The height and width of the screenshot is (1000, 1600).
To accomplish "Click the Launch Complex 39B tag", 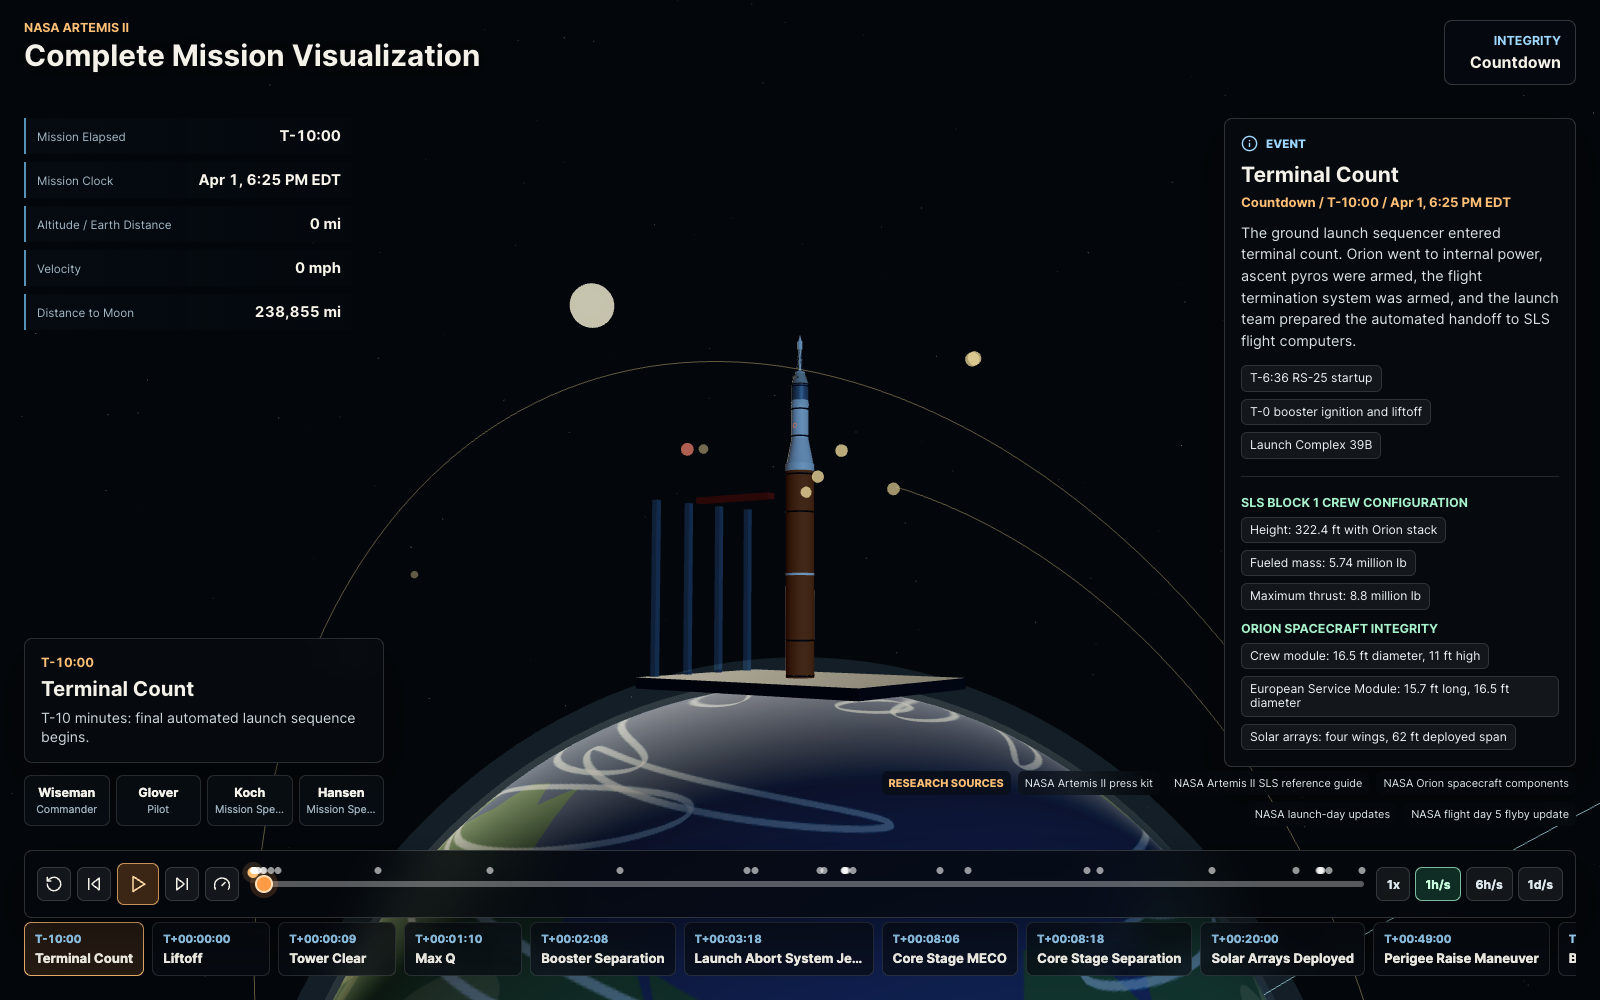I will click(1311, 445).
